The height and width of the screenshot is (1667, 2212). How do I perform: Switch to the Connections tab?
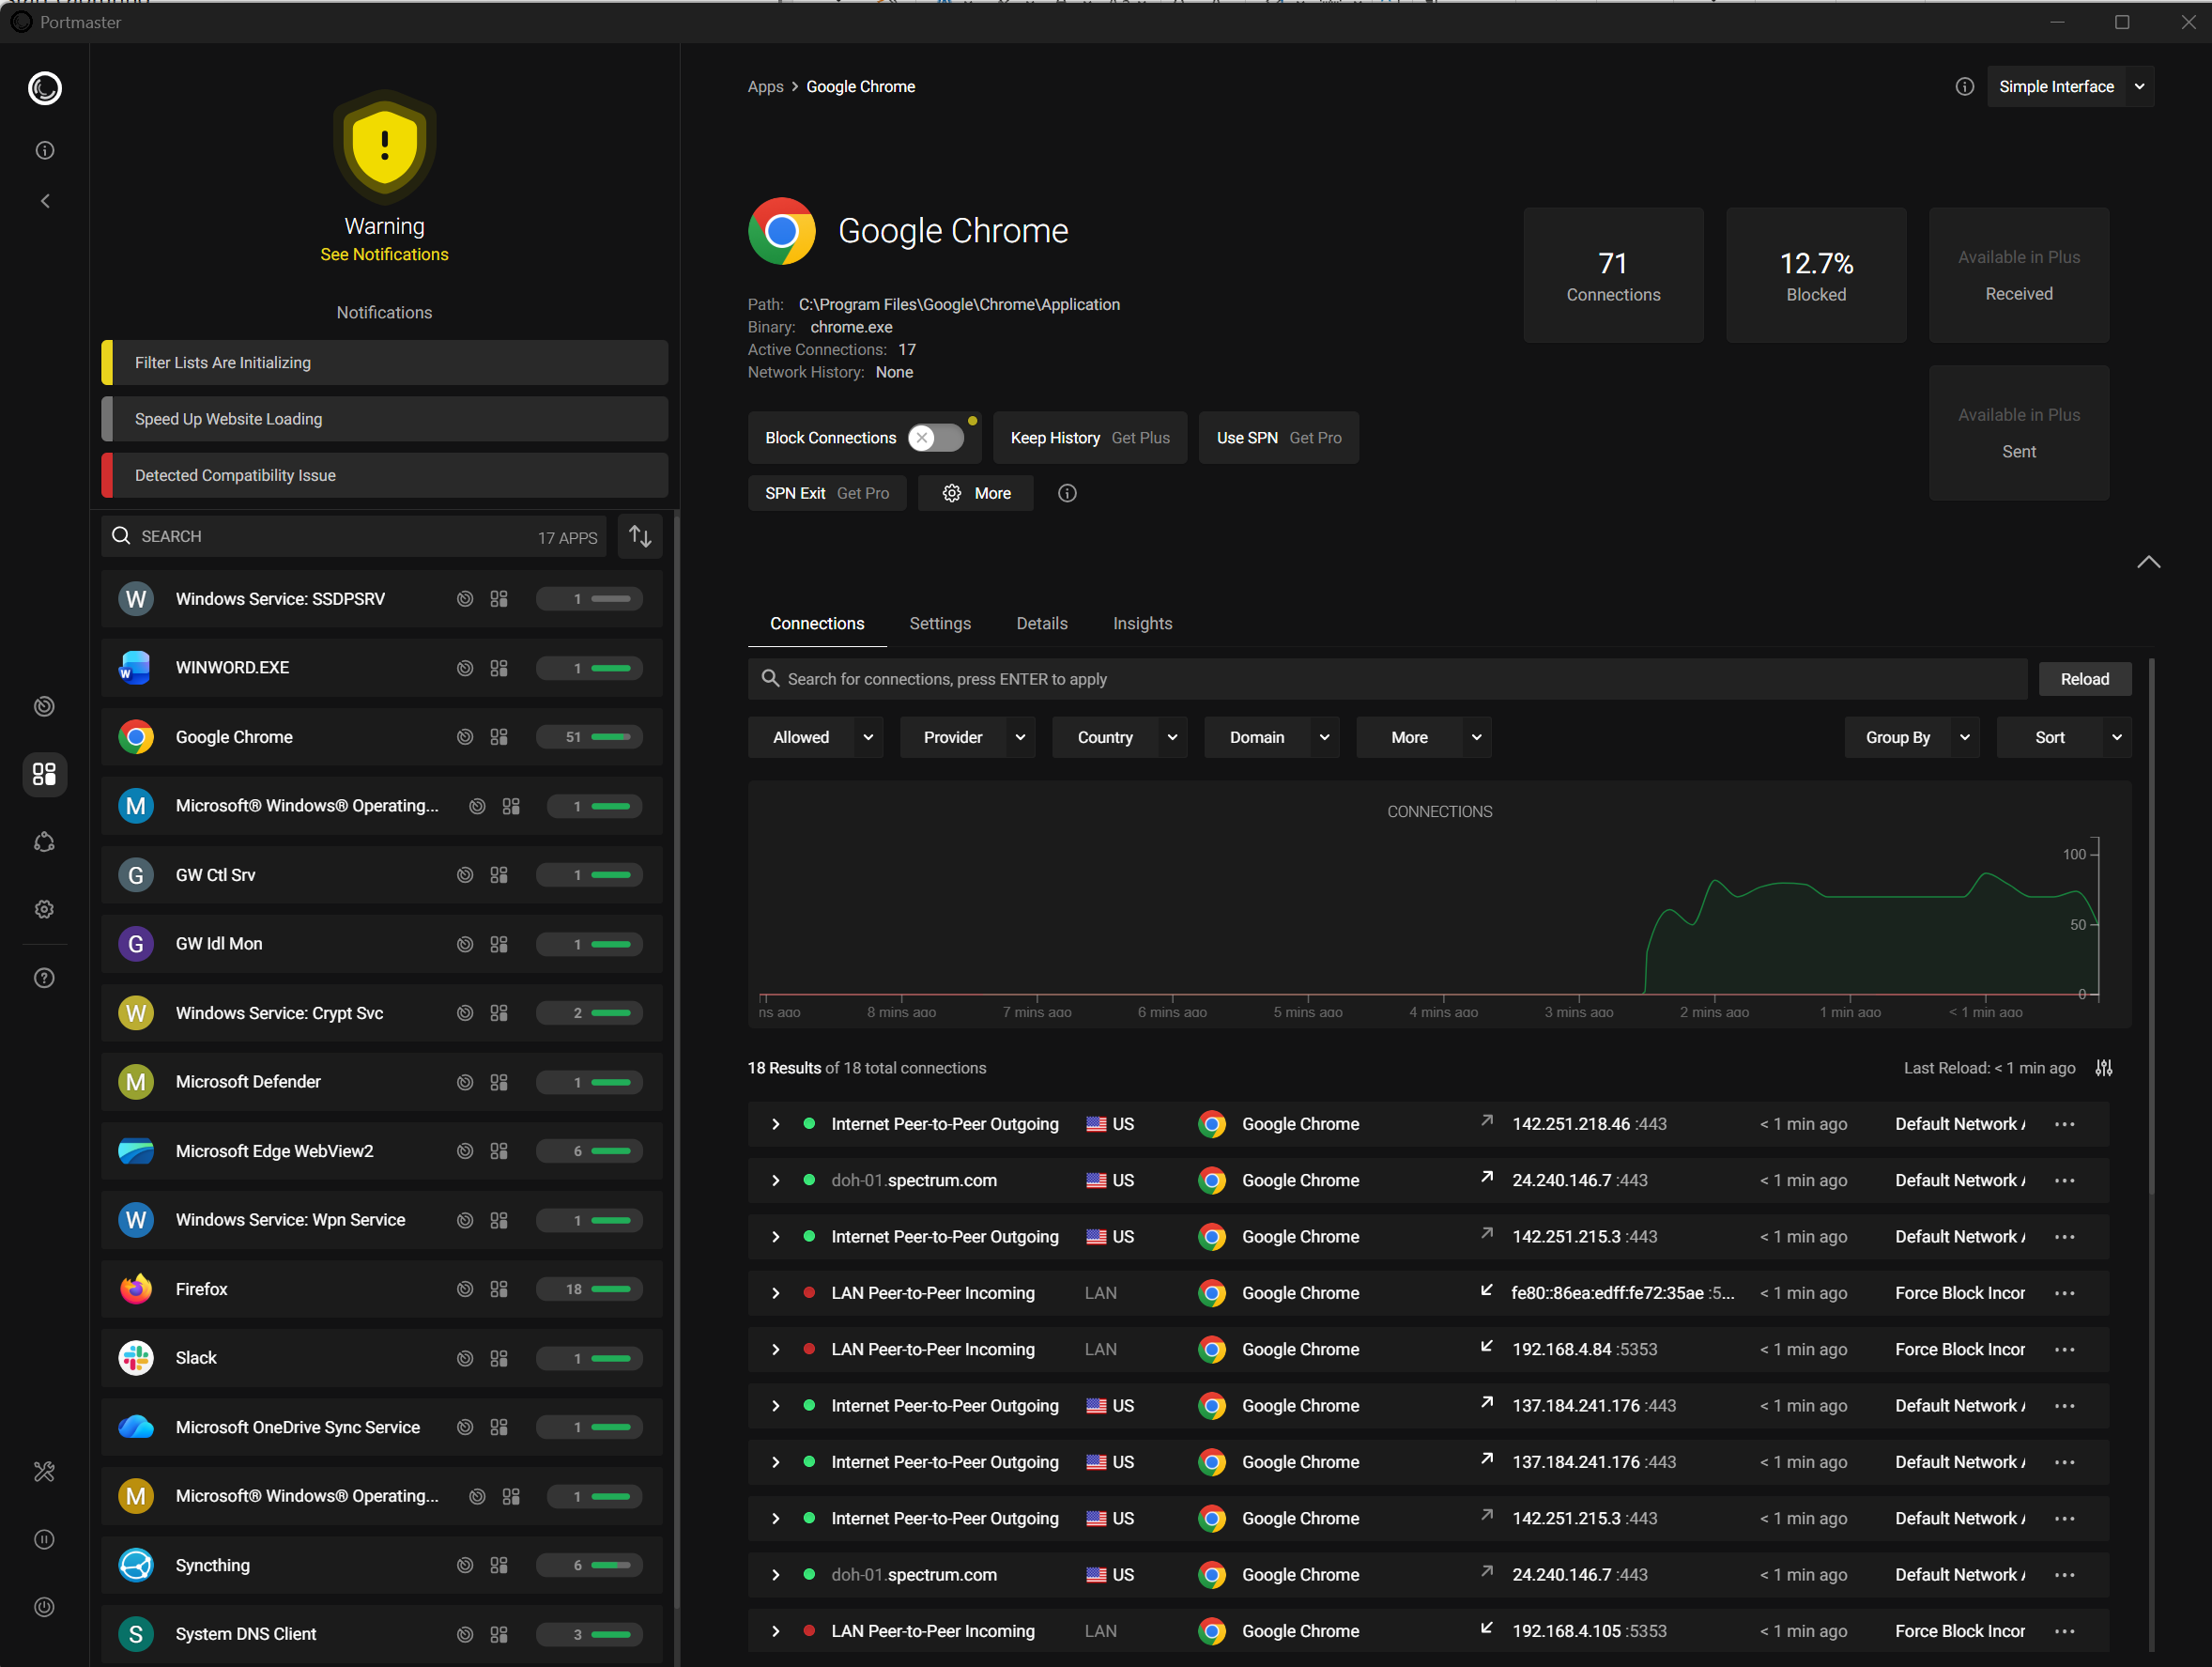click(x=817, y=623)
